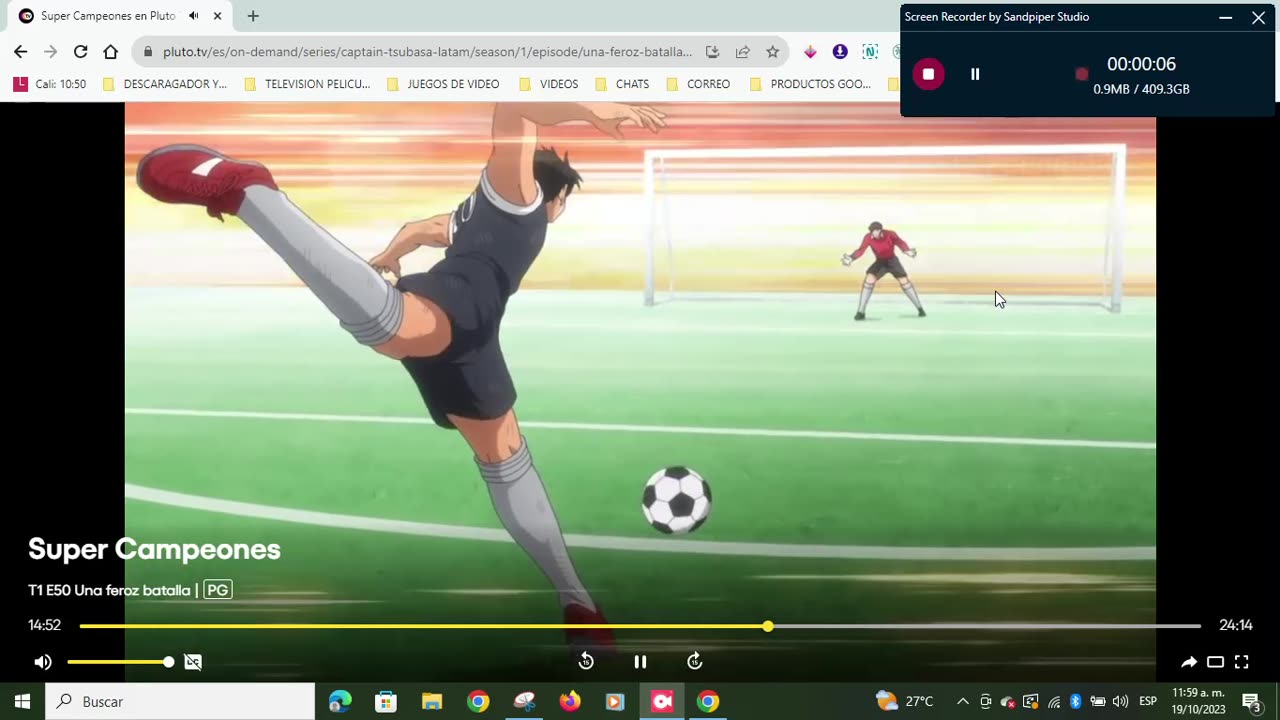
Task: Switch the ESP input language indicator
Action: [1149, 701]
